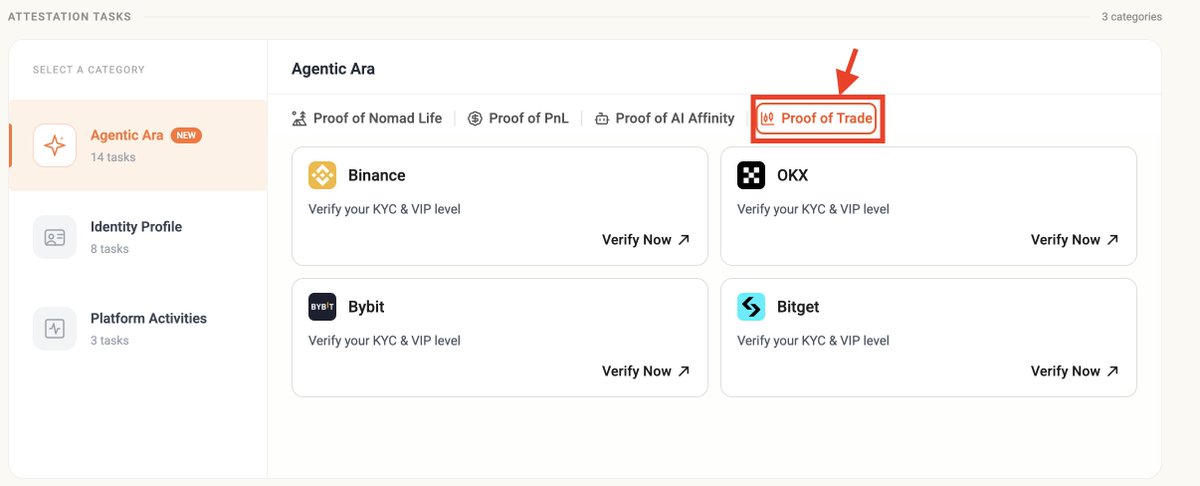The image size is (1200, 486).
Task: Select the Agentic Ara category
Action: (138, 146)
